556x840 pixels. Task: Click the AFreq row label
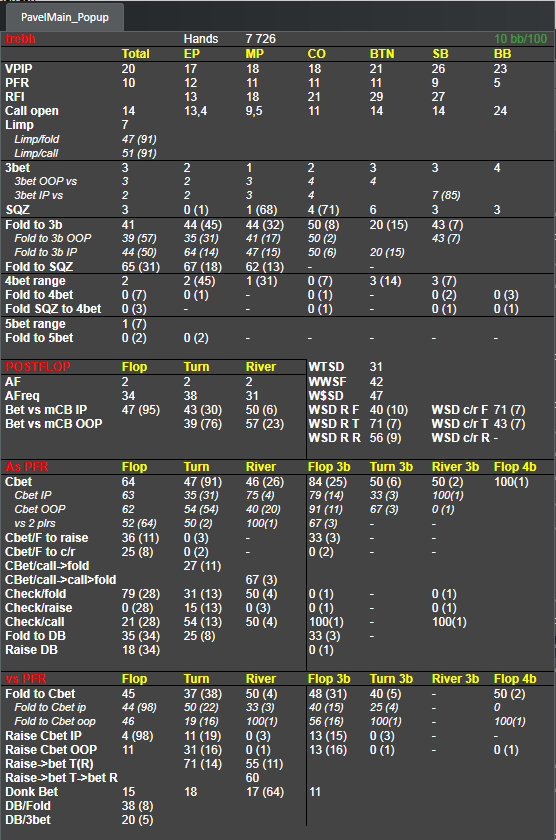[x=22, y=396]
